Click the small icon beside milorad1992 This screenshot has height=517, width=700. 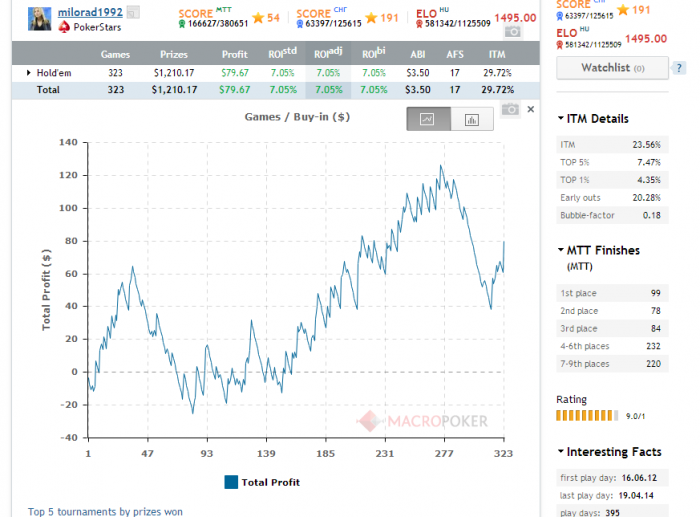click(133, 12)
